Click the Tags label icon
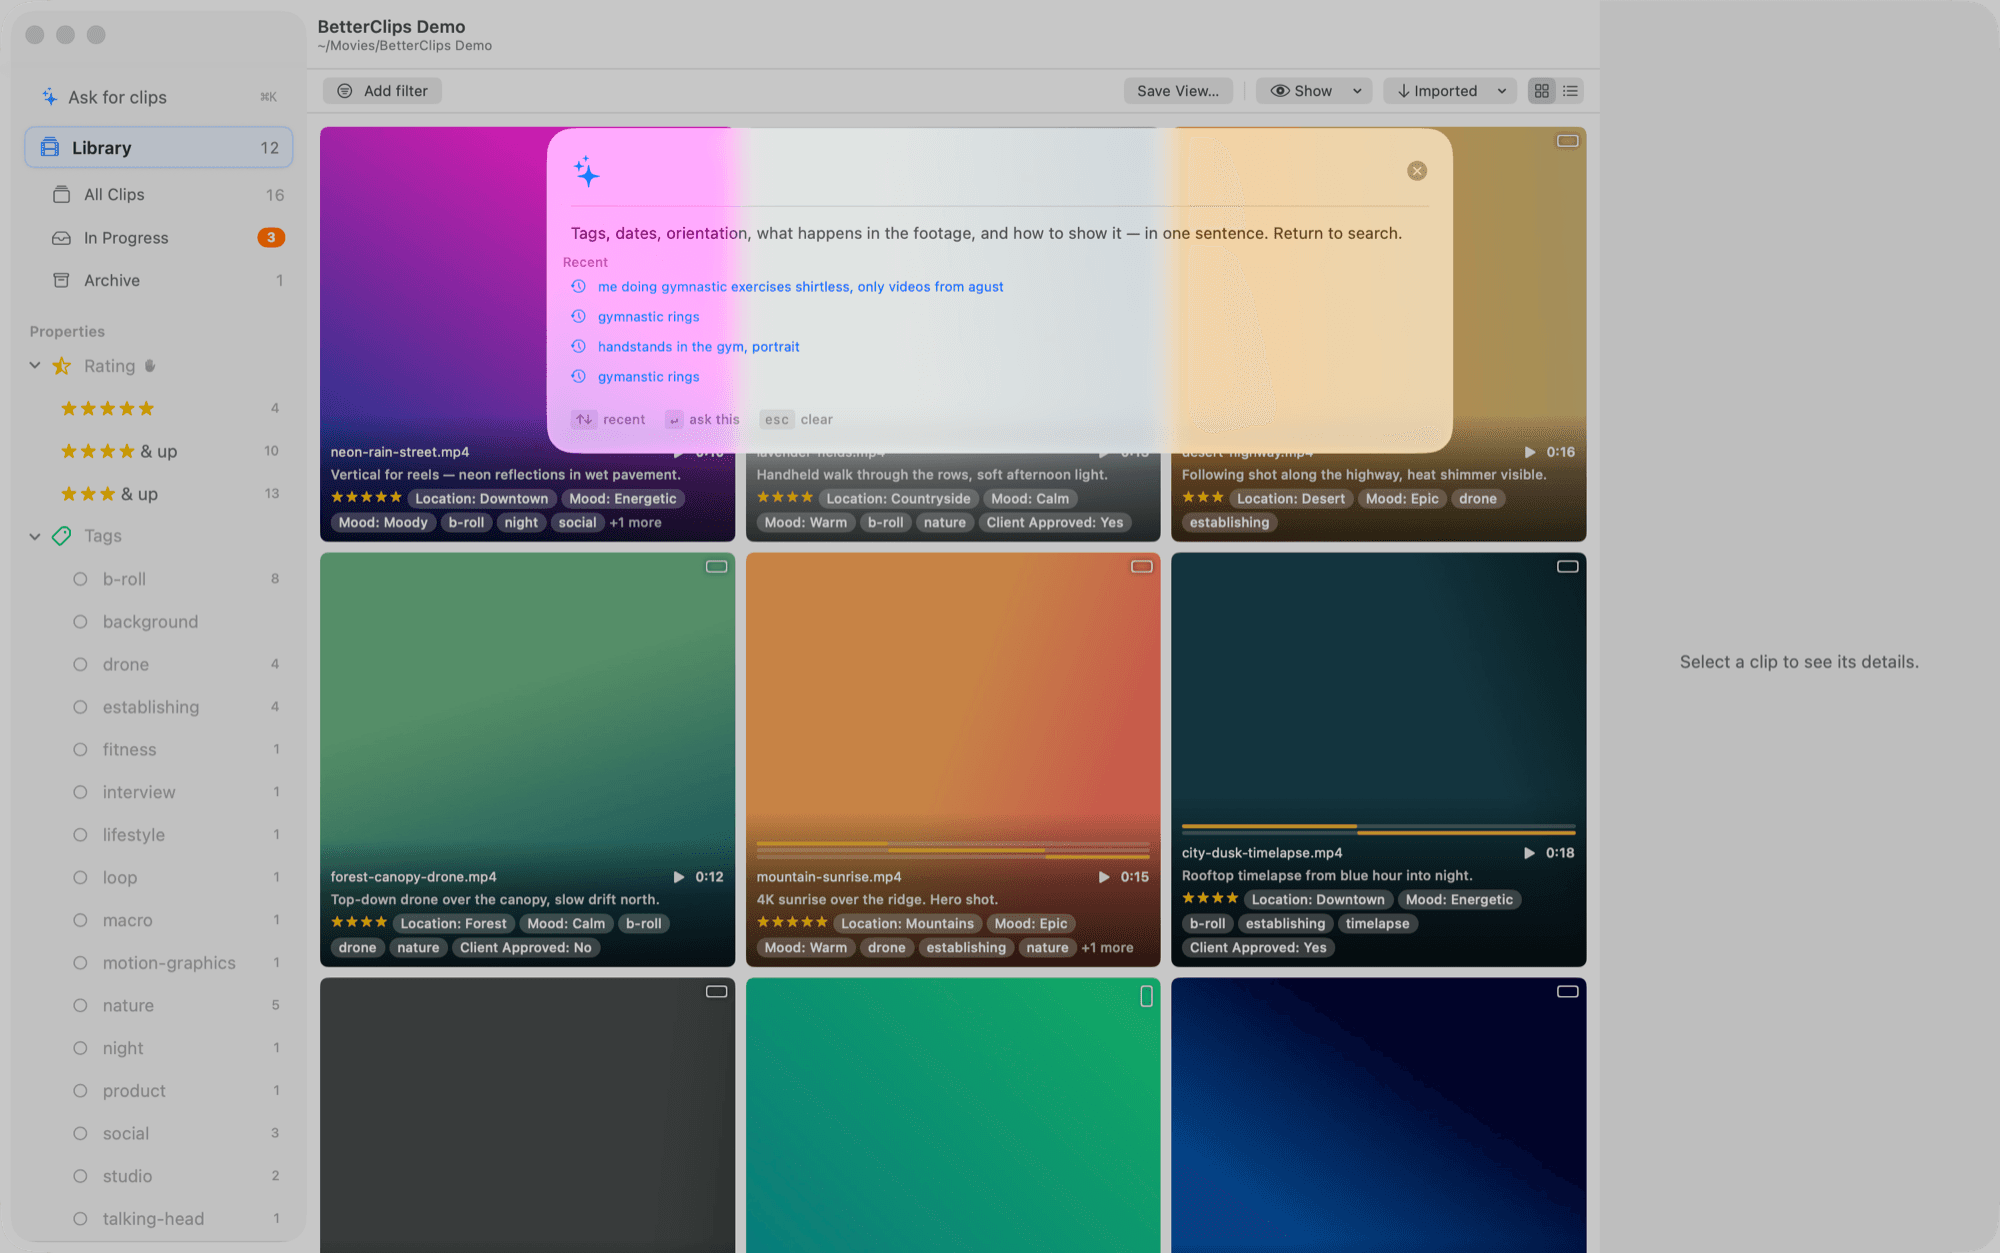This screenshot has width=2000, height=1253. tap(61, 536)
